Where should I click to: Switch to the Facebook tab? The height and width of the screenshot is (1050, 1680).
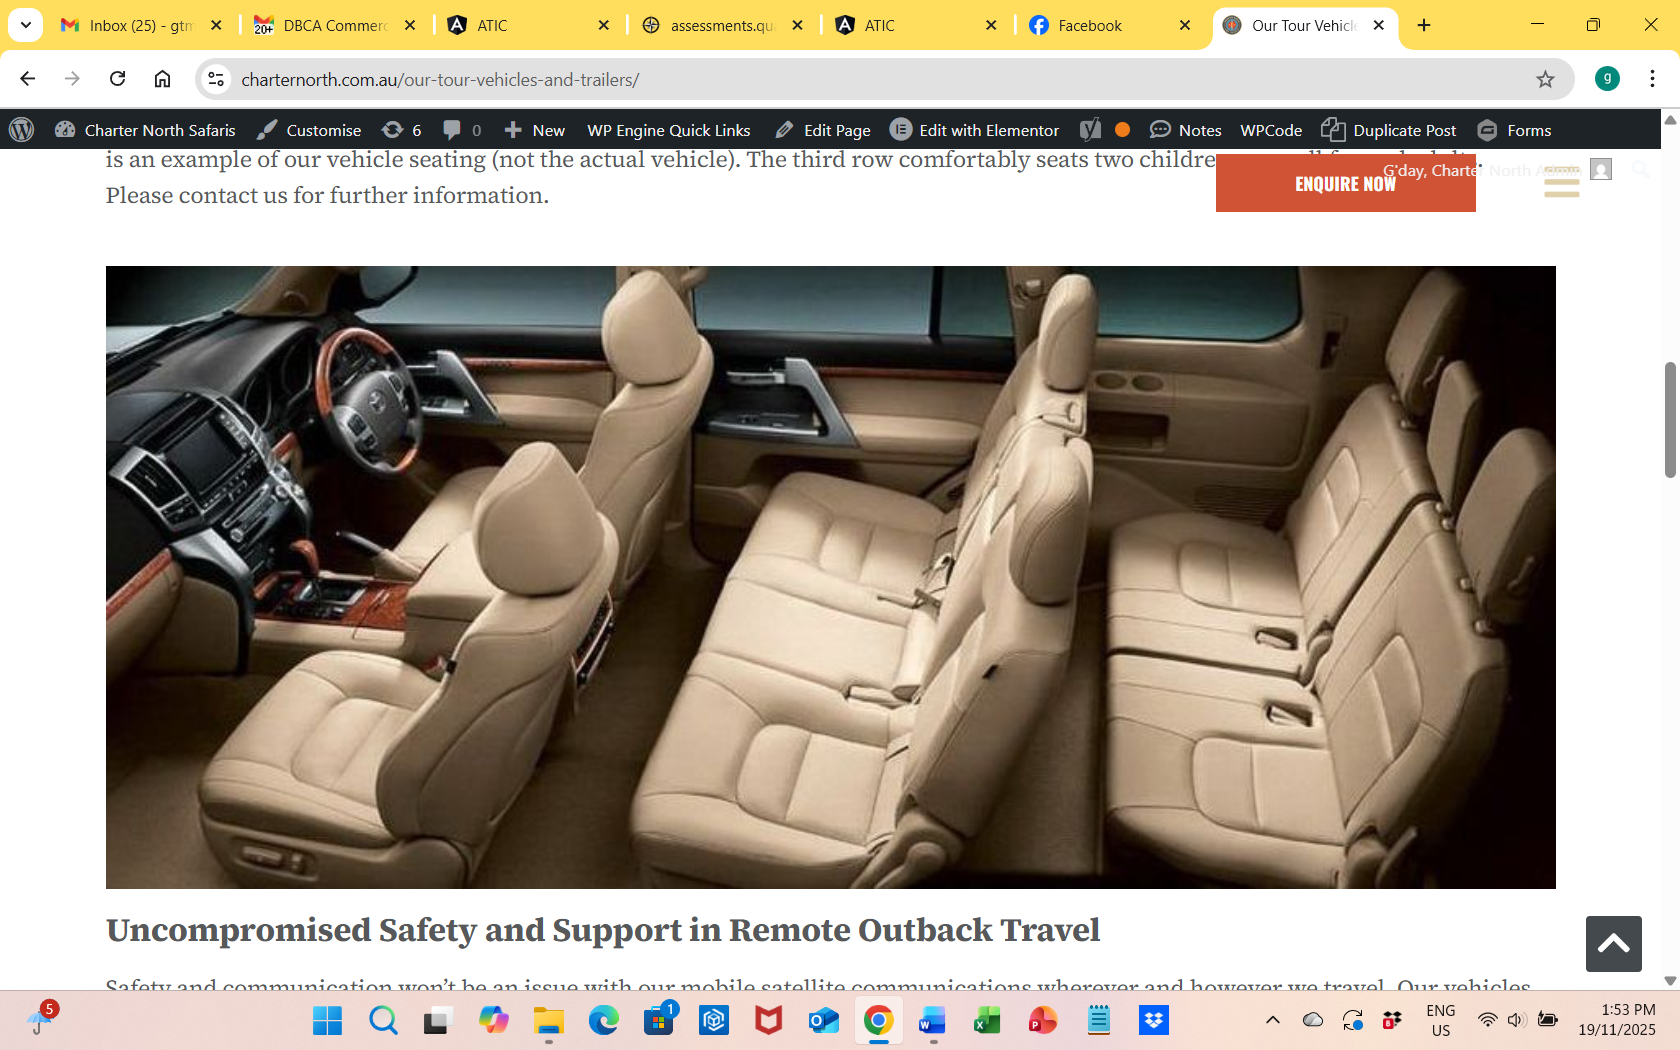pos(1090,25)
